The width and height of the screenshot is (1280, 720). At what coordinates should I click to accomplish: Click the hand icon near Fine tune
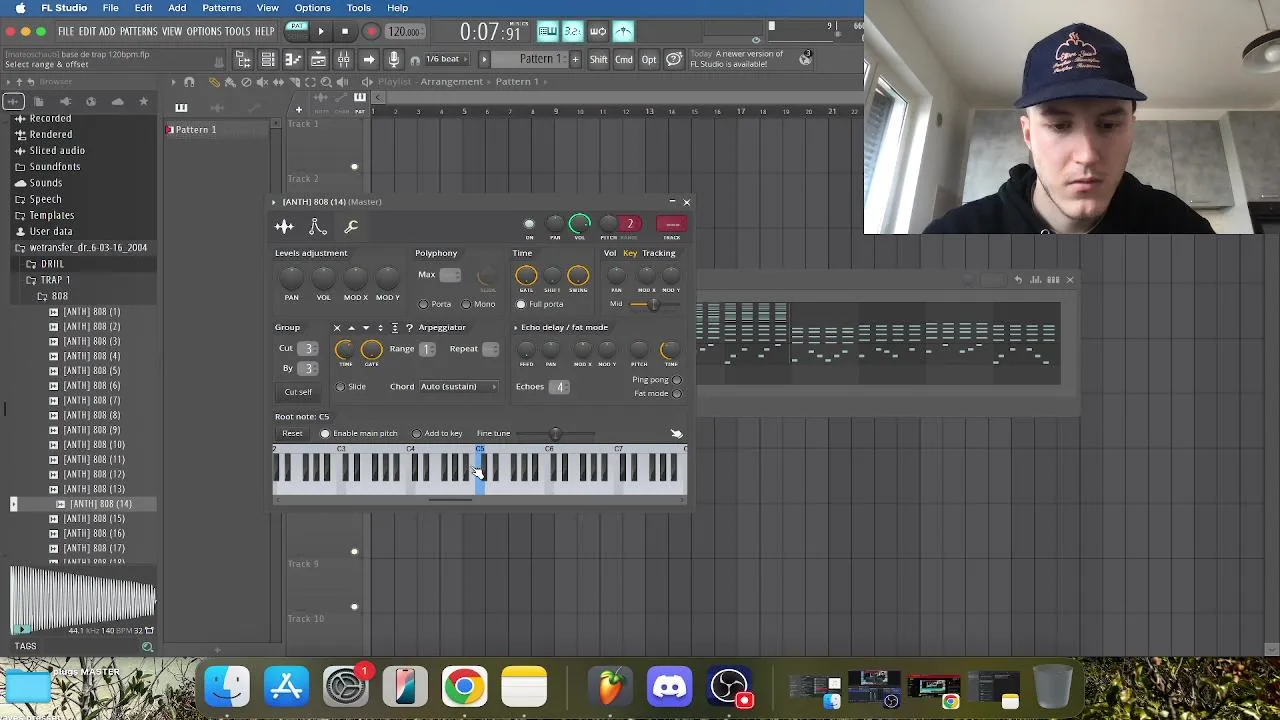(676, 434)
